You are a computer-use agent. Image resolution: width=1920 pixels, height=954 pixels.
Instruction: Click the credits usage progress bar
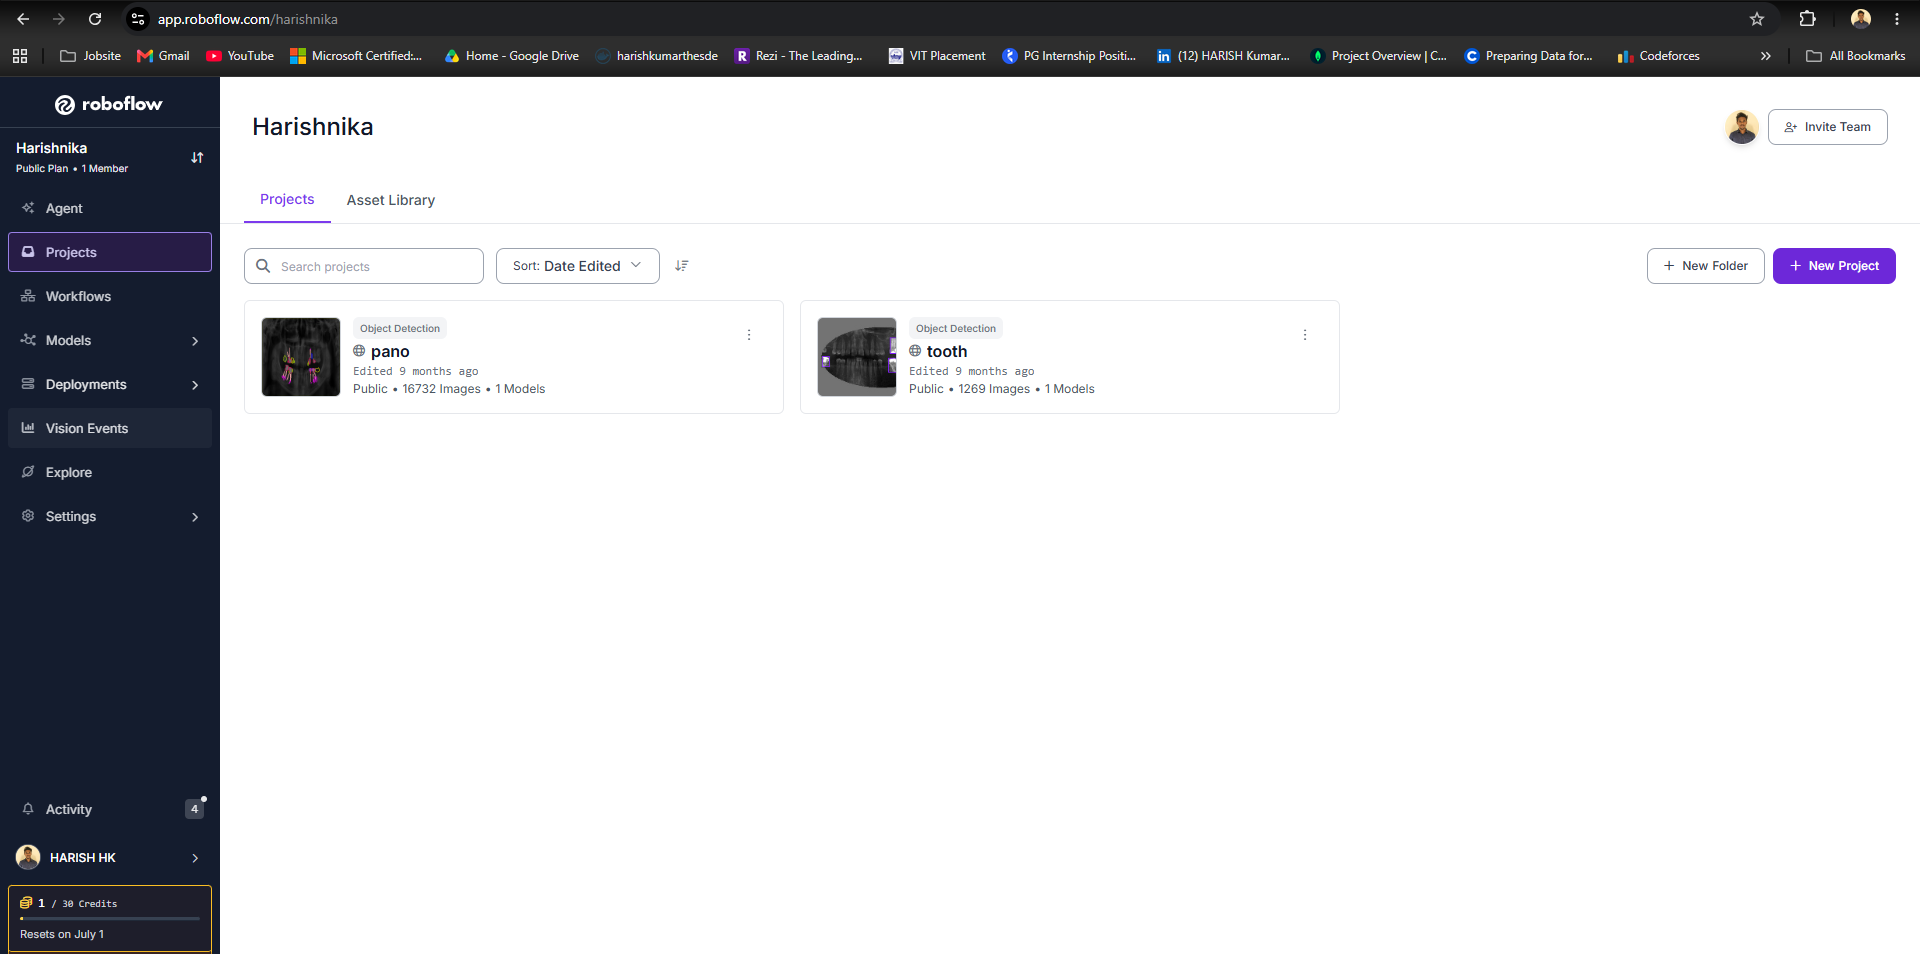(110, 918)
